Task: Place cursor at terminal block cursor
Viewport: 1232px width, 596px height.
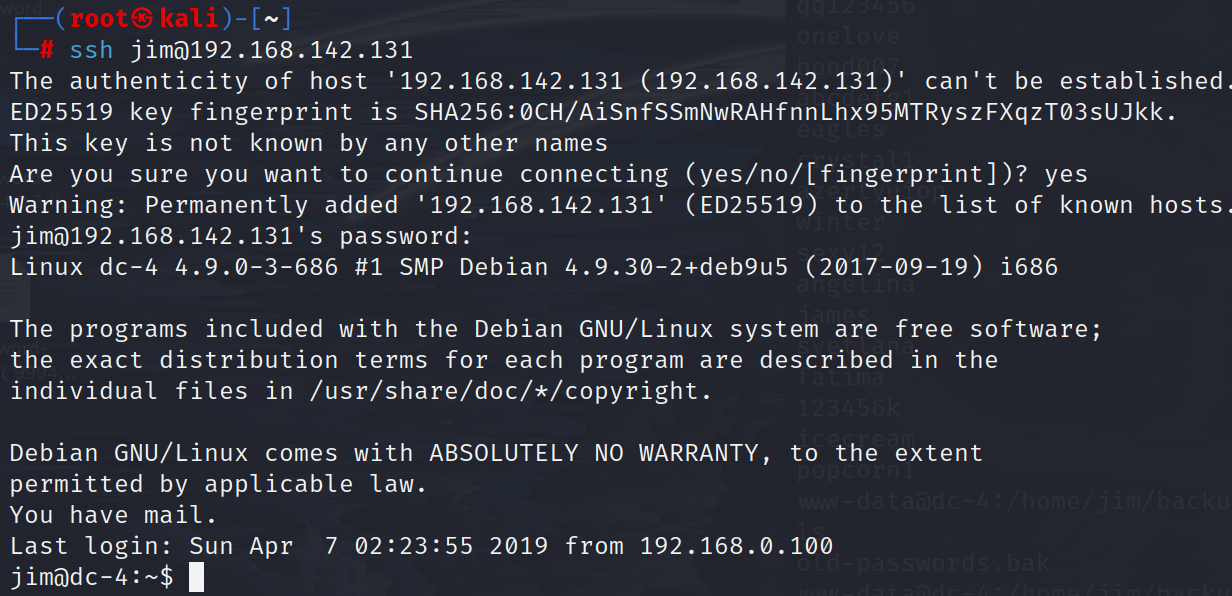Action: coord(196,577)
